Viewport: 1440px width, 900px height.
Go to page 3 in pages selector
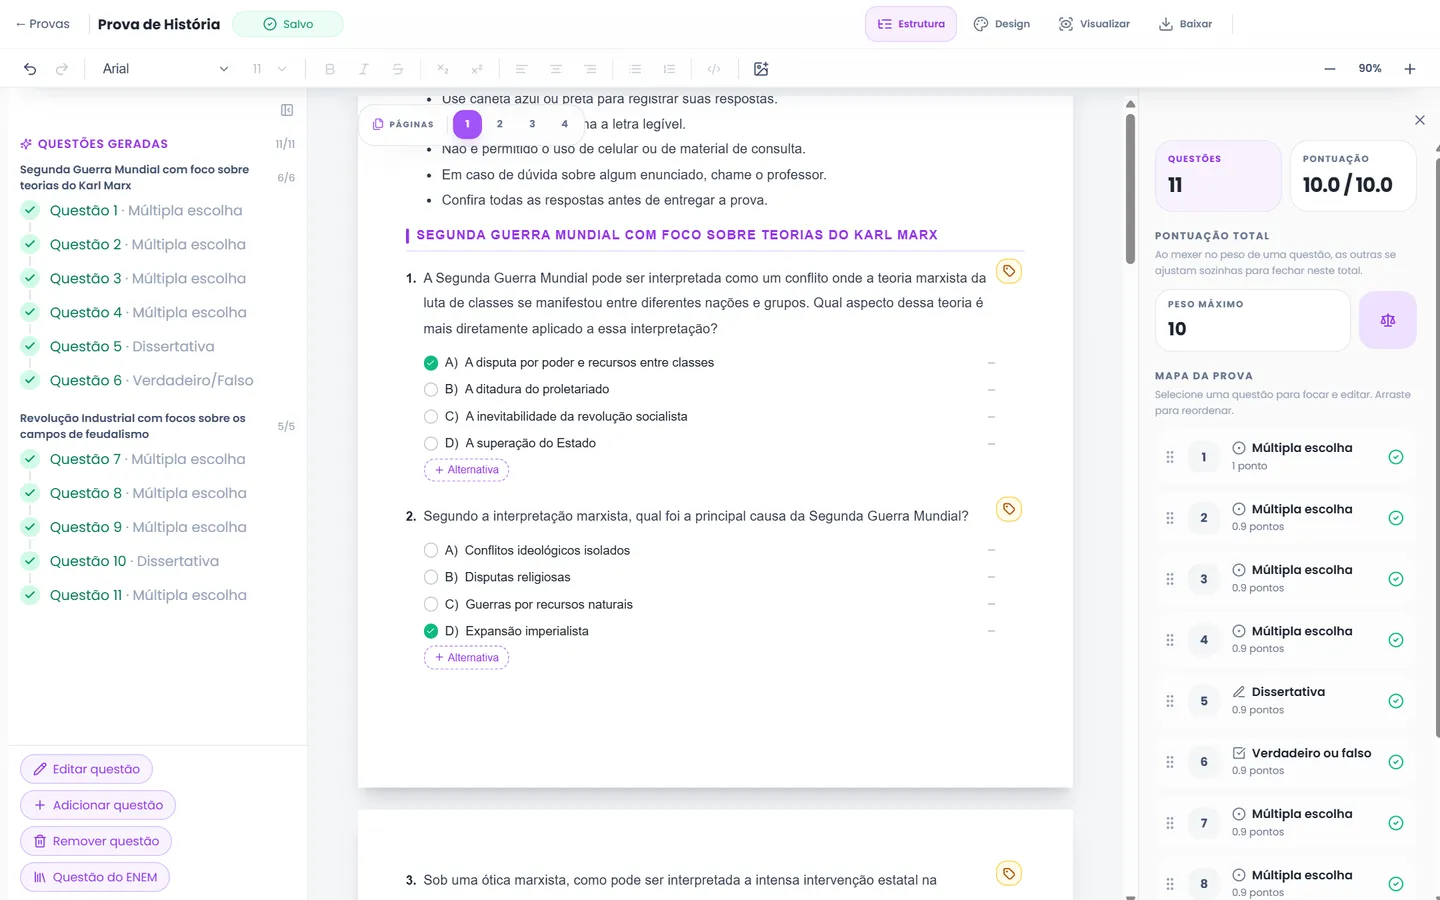pos(532,124)
